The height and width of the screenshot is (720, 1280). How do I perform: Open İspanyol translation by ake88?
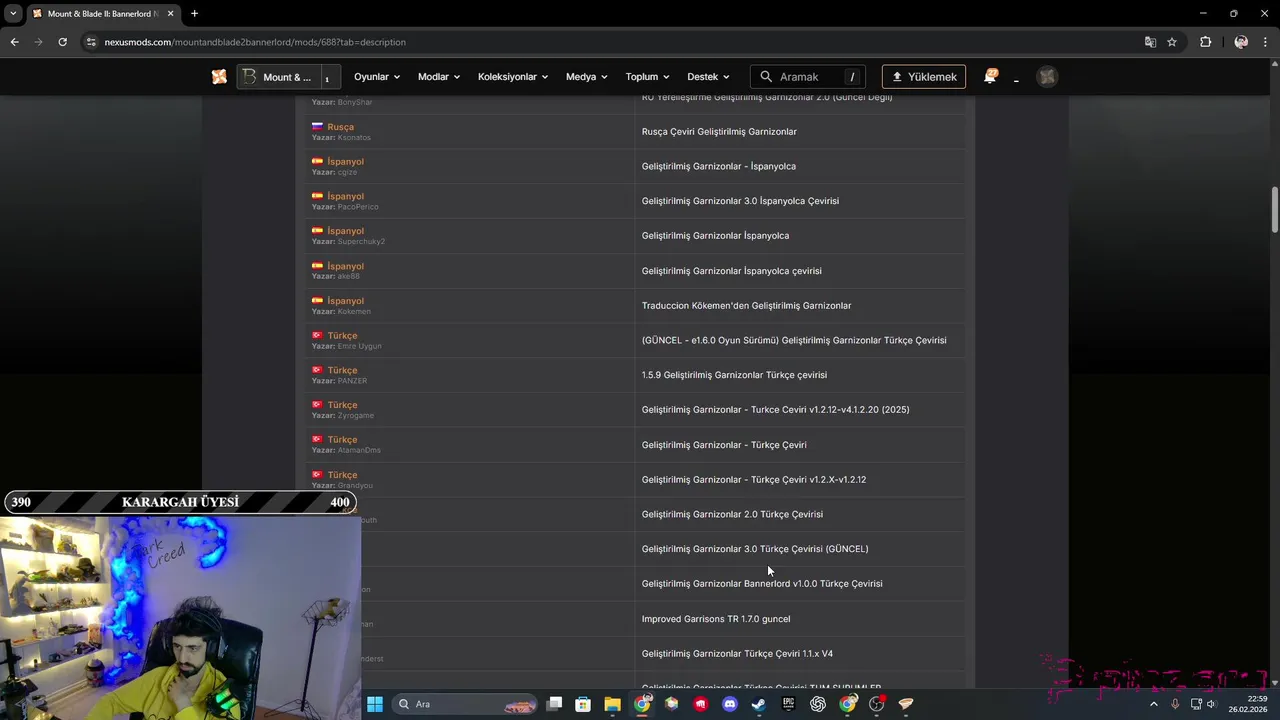pos(345,266)
